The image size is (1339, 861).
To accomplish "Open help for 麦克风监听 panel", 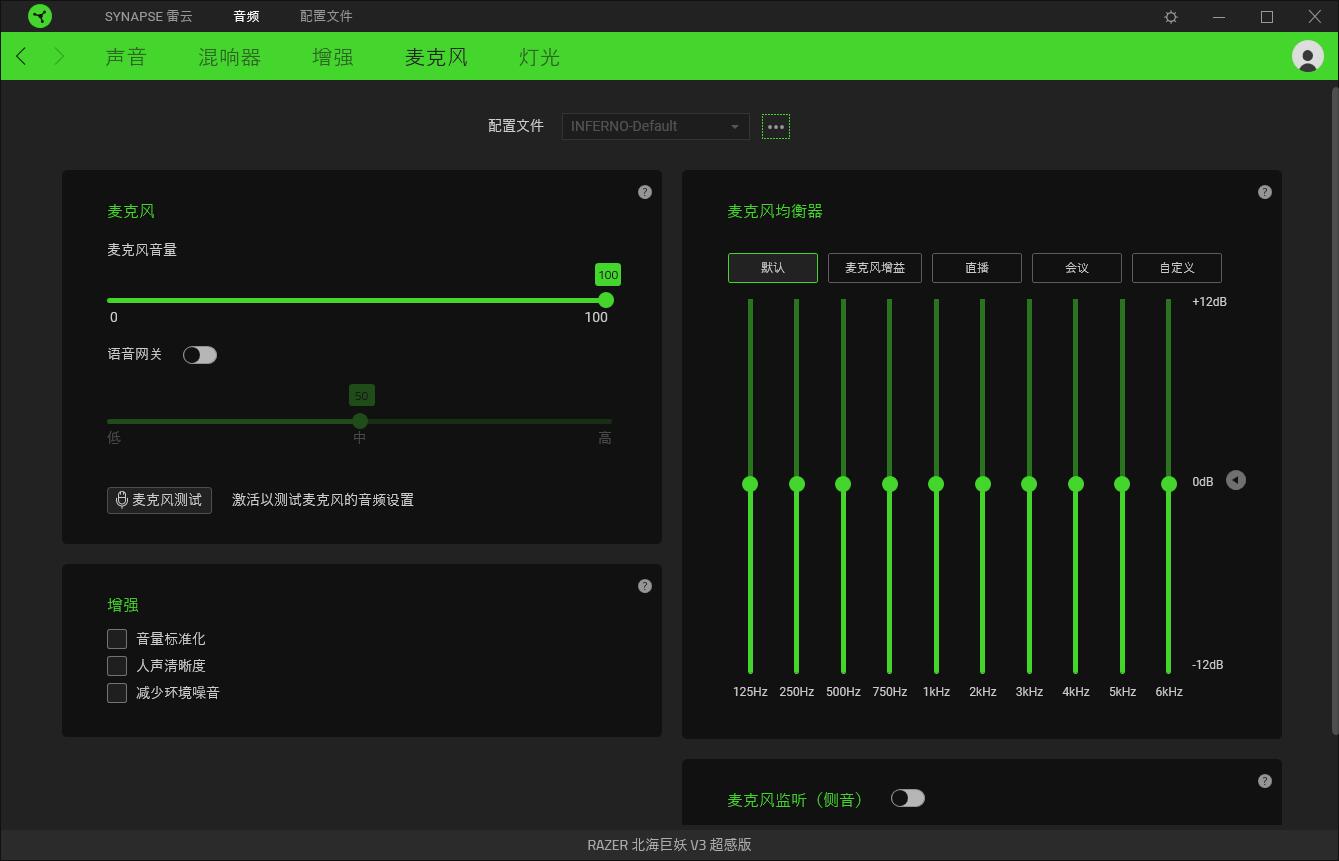I will pos(1265,781).
